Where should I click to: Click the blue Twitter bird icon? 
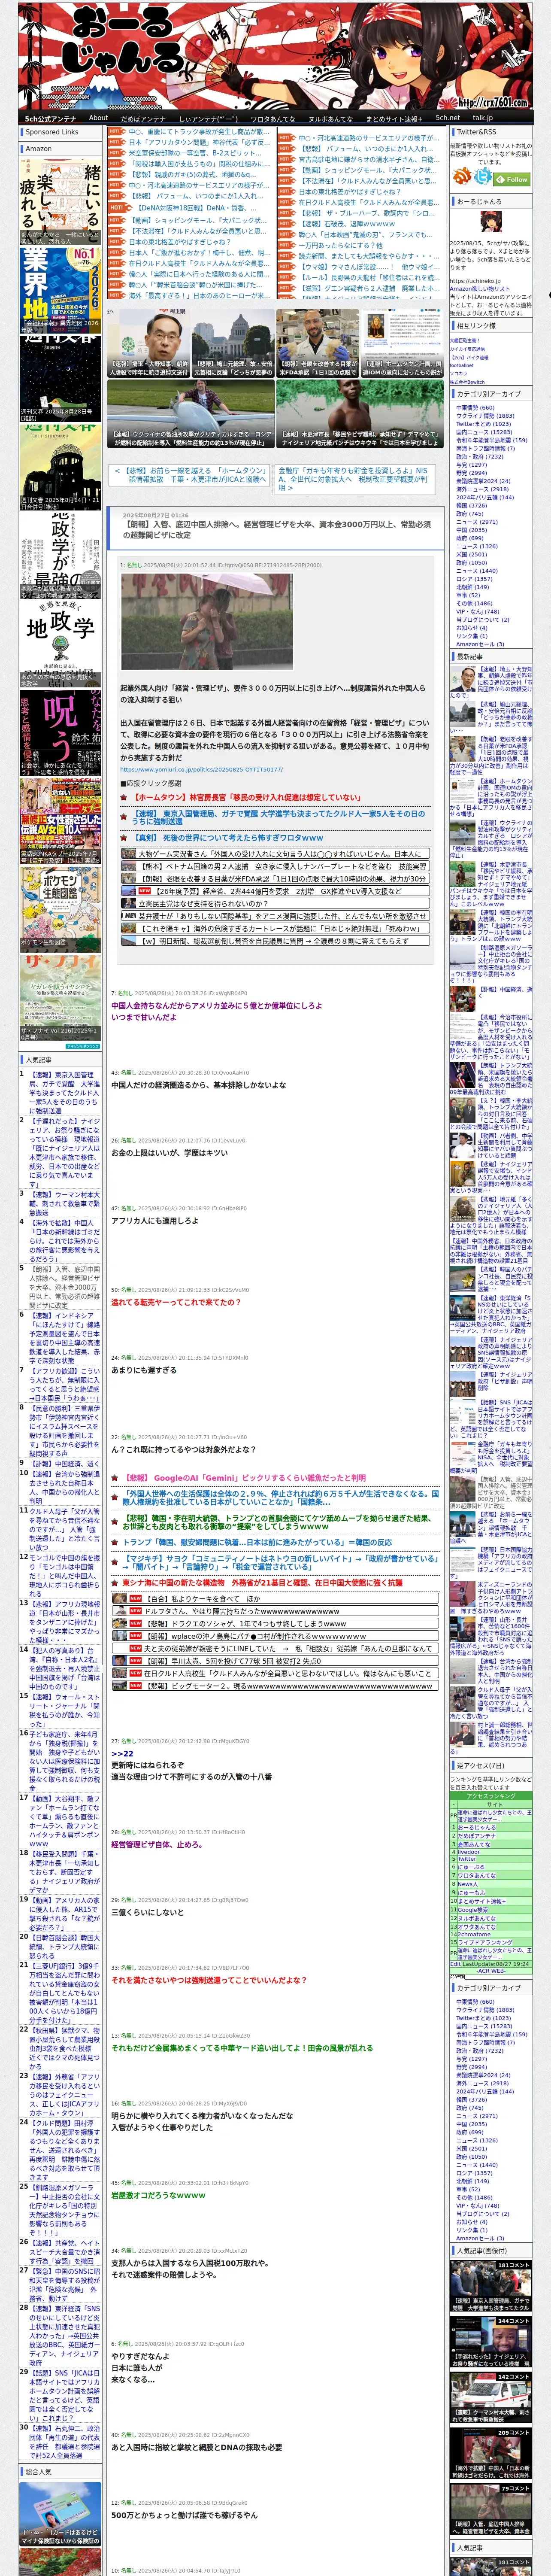(x=483, y=177)
